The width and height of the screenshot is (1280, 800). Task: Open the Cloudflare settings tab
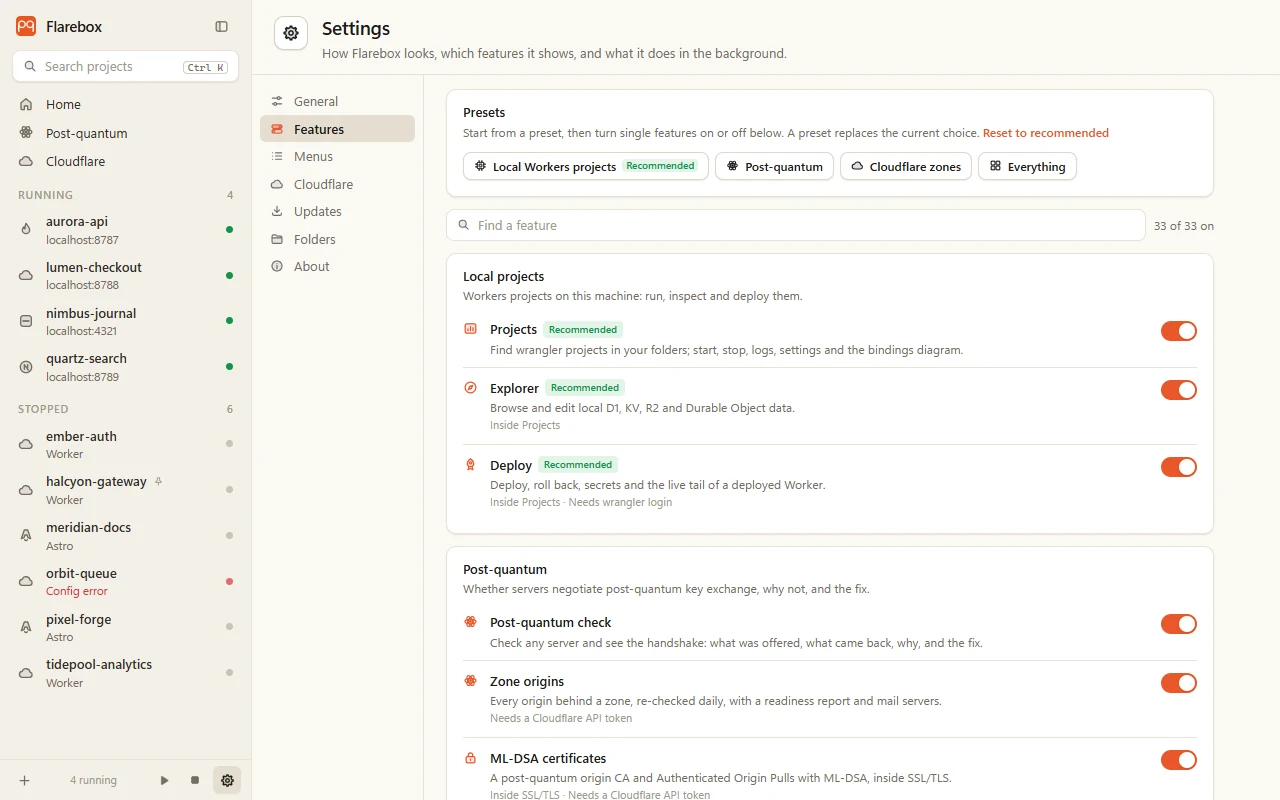point(337,184)
